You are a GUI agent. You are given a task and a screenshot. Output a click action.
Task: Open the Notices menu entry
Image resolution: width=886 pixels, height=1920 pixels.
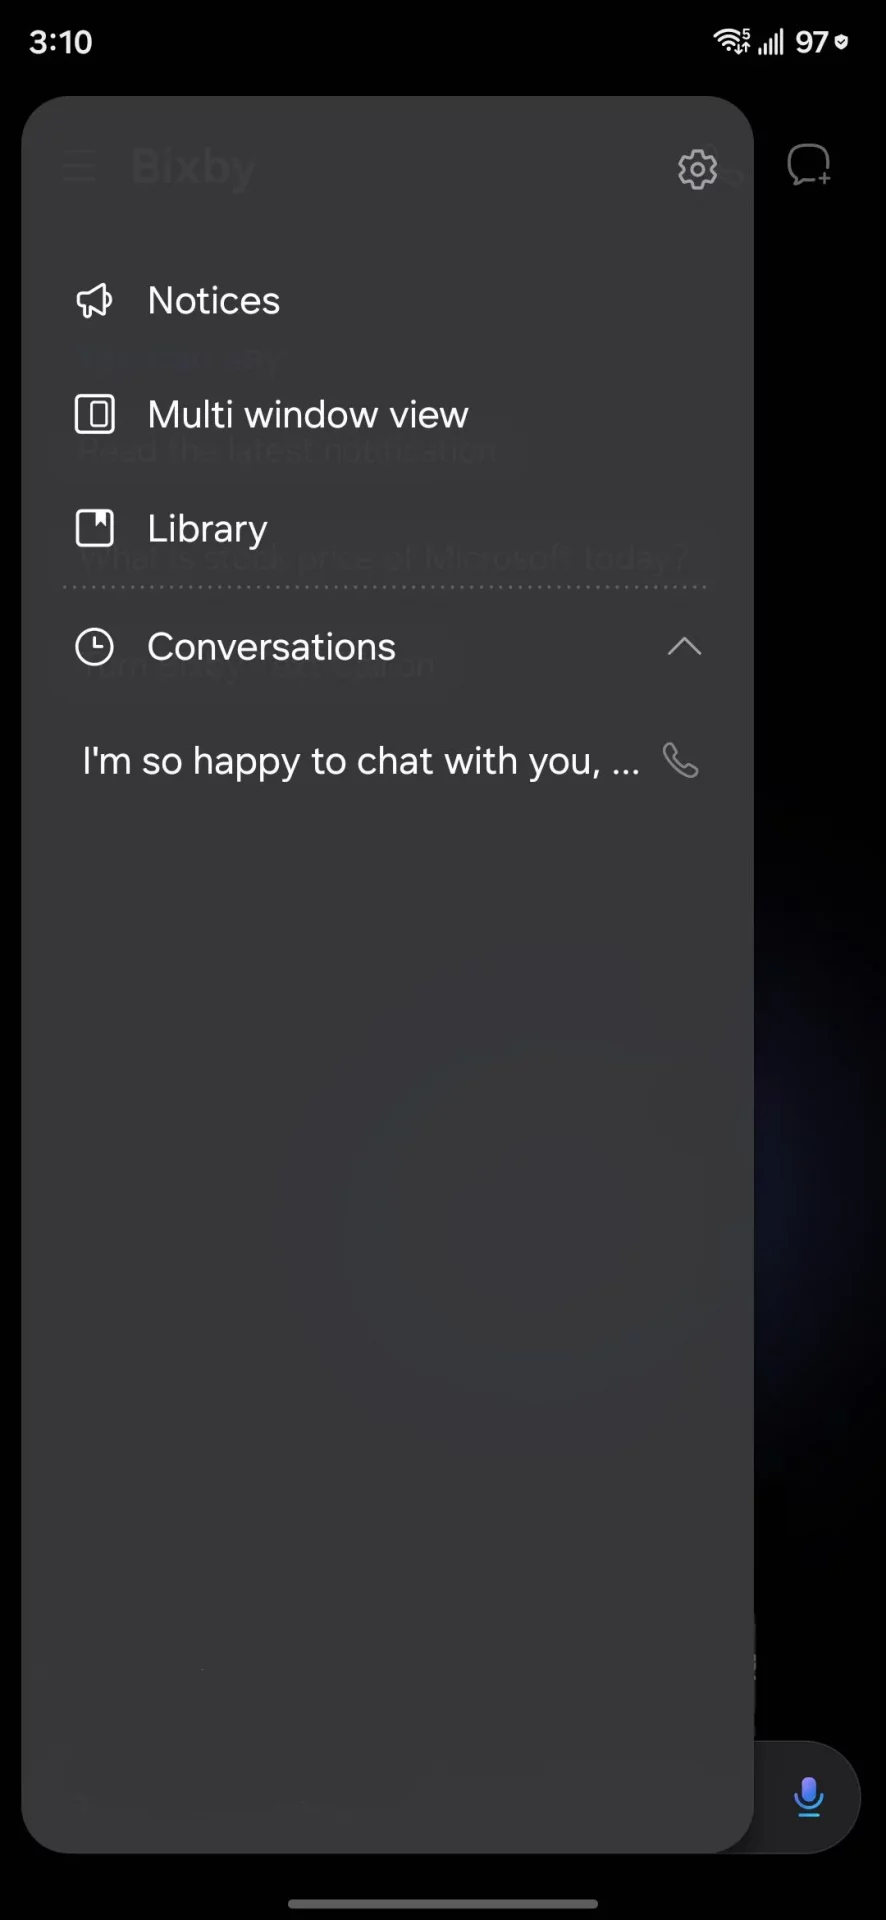pos(387,300)
